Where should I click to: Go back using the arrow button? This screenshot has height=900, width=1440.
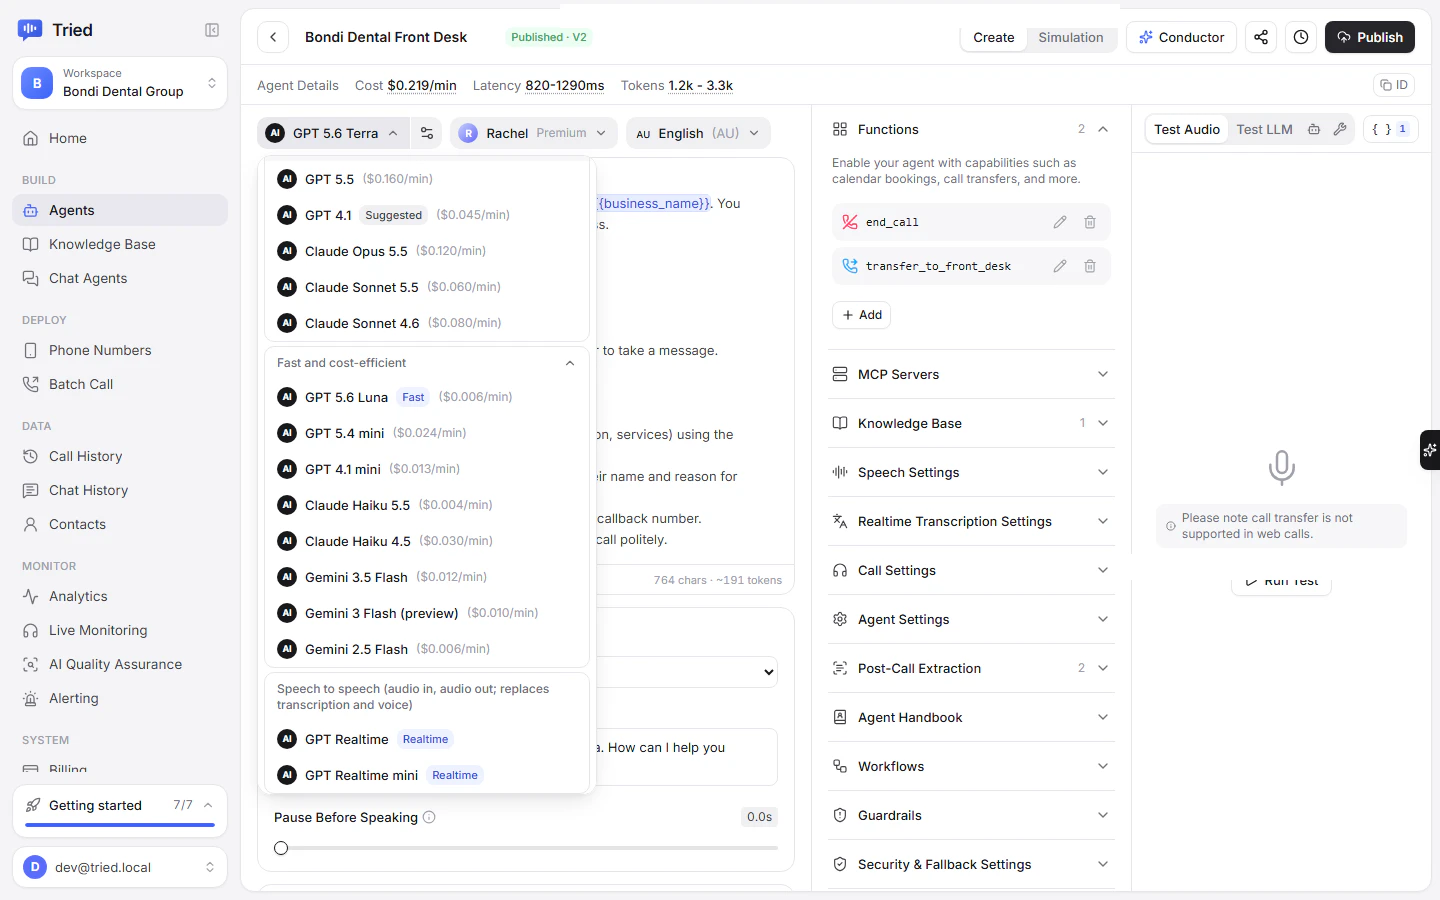click(x=273, y=37)
